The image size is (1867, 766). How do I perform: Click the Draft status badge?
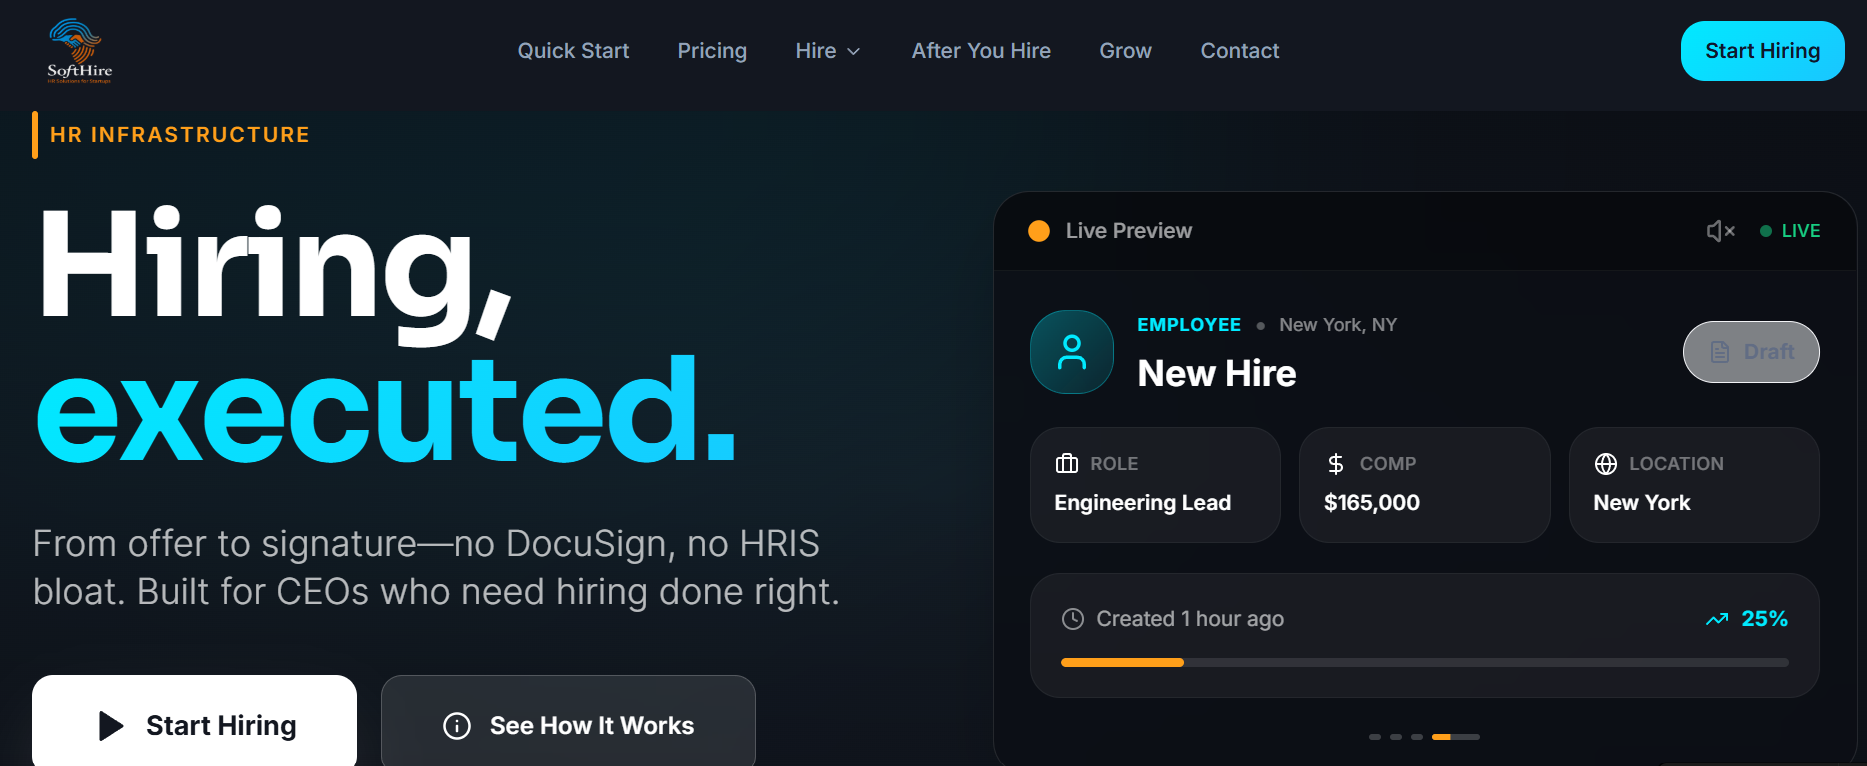click(1750, 352)
